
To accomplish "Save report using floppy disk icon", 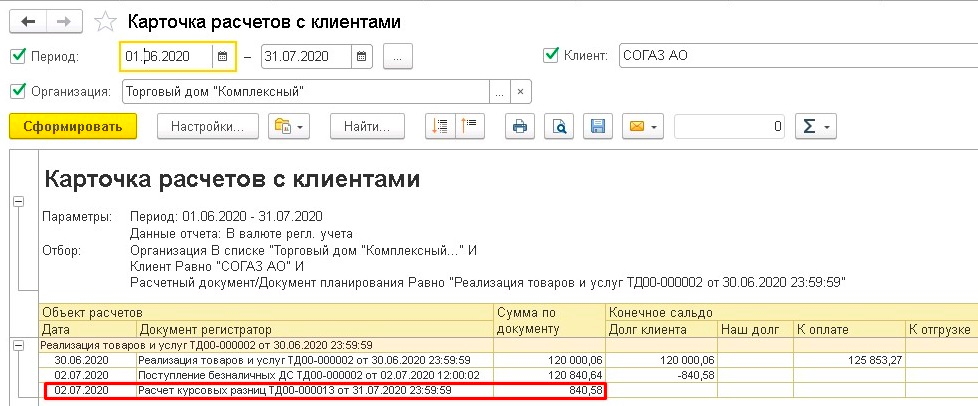I will pos(598,127).
